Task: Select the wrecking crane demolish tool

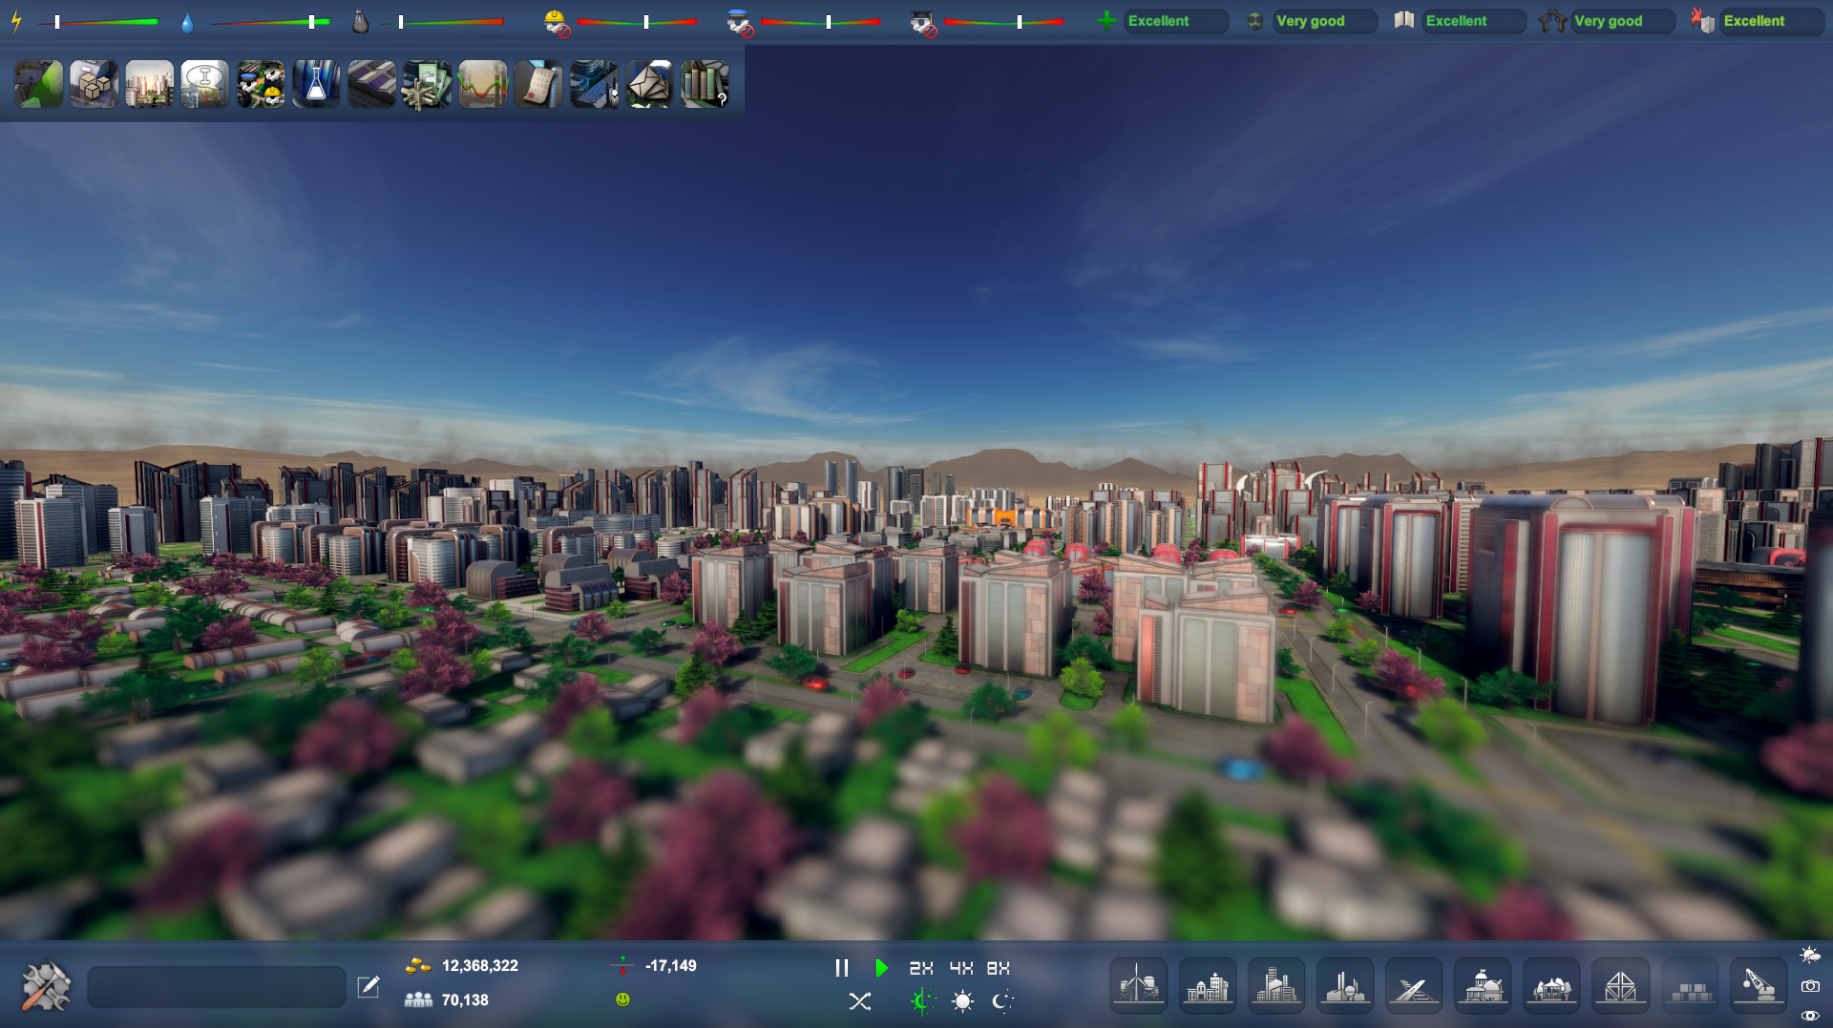Action: (x=1758, y=986)
